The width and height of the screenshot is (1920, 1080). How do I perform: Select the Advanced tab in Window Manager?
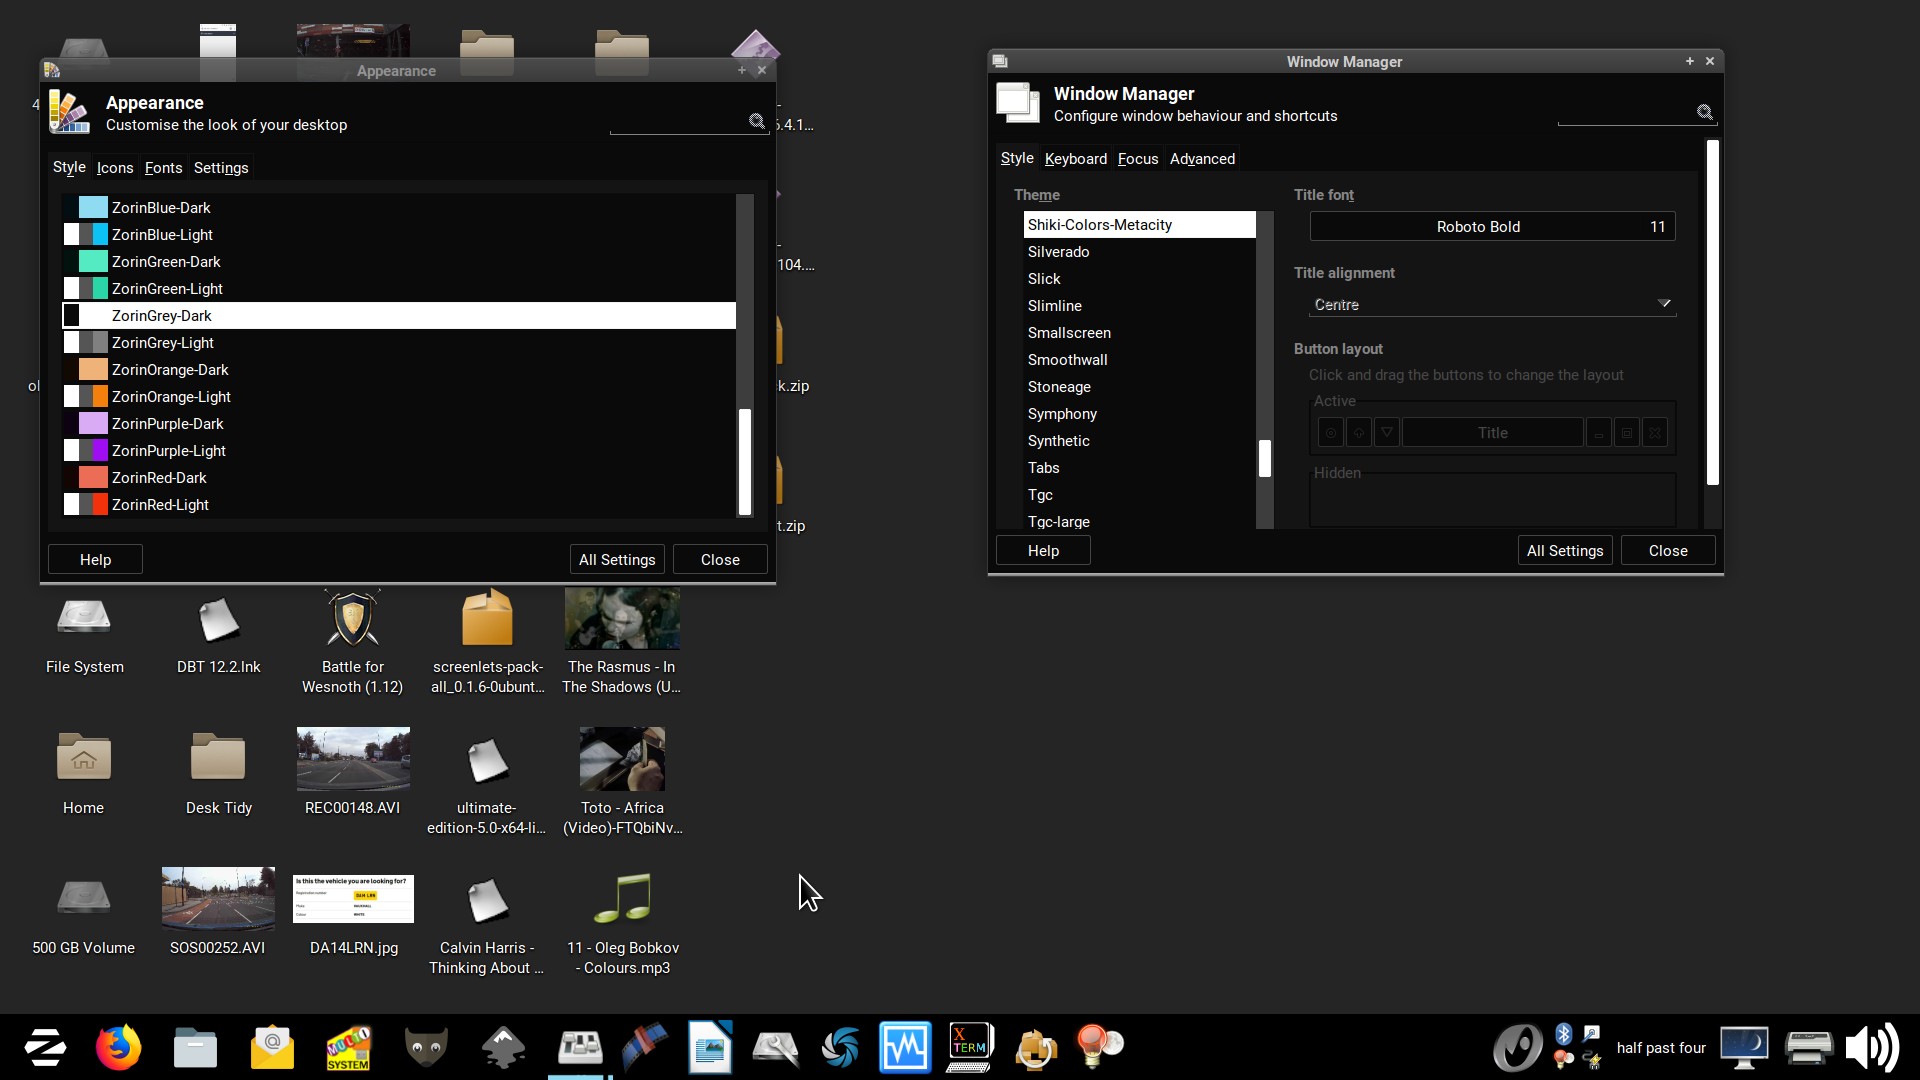[x=1202, y=159]
